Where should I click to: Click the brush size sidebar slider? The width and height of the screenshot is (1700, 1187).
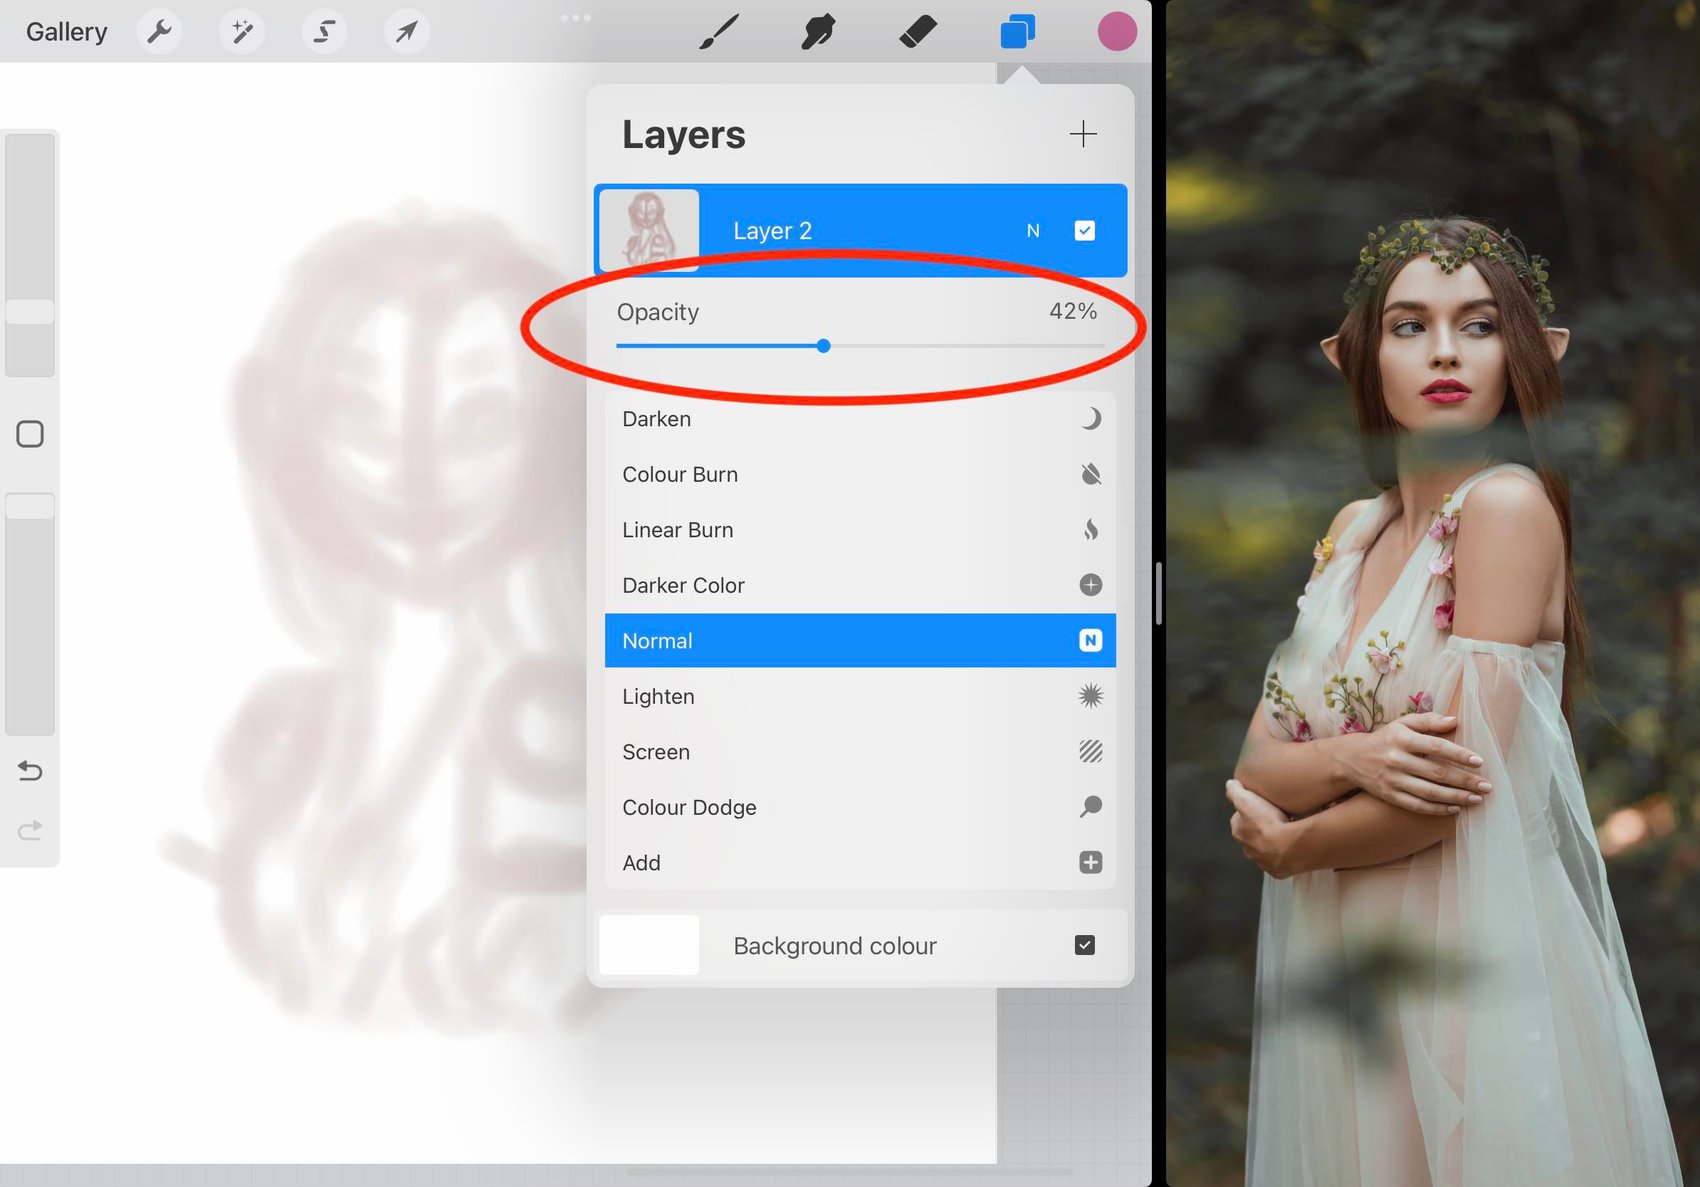30,255
